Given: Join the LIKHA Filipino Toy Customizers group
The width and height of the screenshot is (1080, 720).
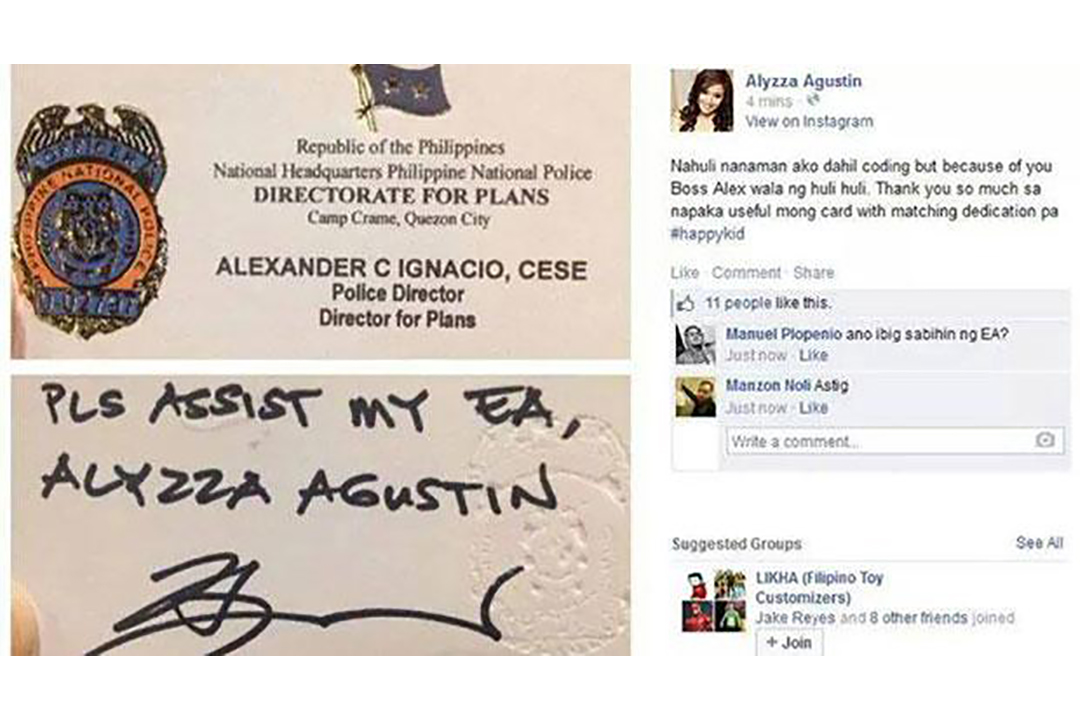Looking at the screenshot, I should (x=789, y=643).
